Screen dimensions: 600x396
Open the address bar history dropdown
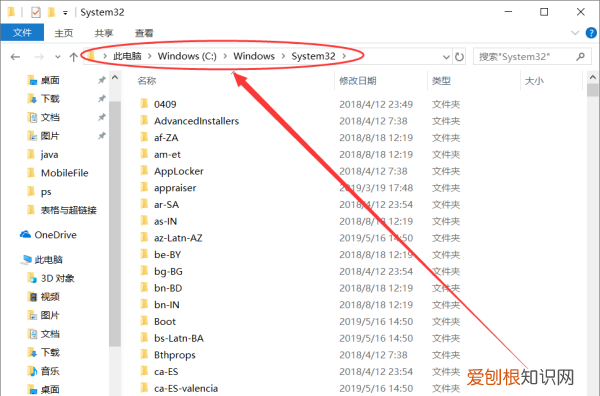[x=446, y=57]
